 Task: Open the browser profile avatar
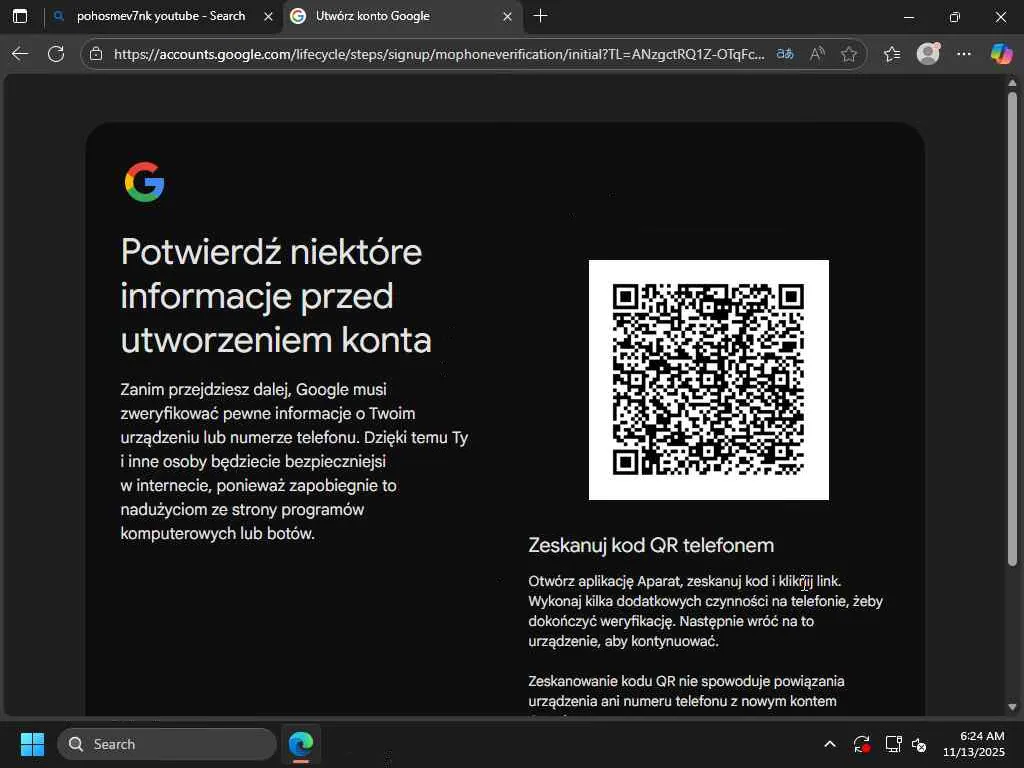click(x=928, y=54)
